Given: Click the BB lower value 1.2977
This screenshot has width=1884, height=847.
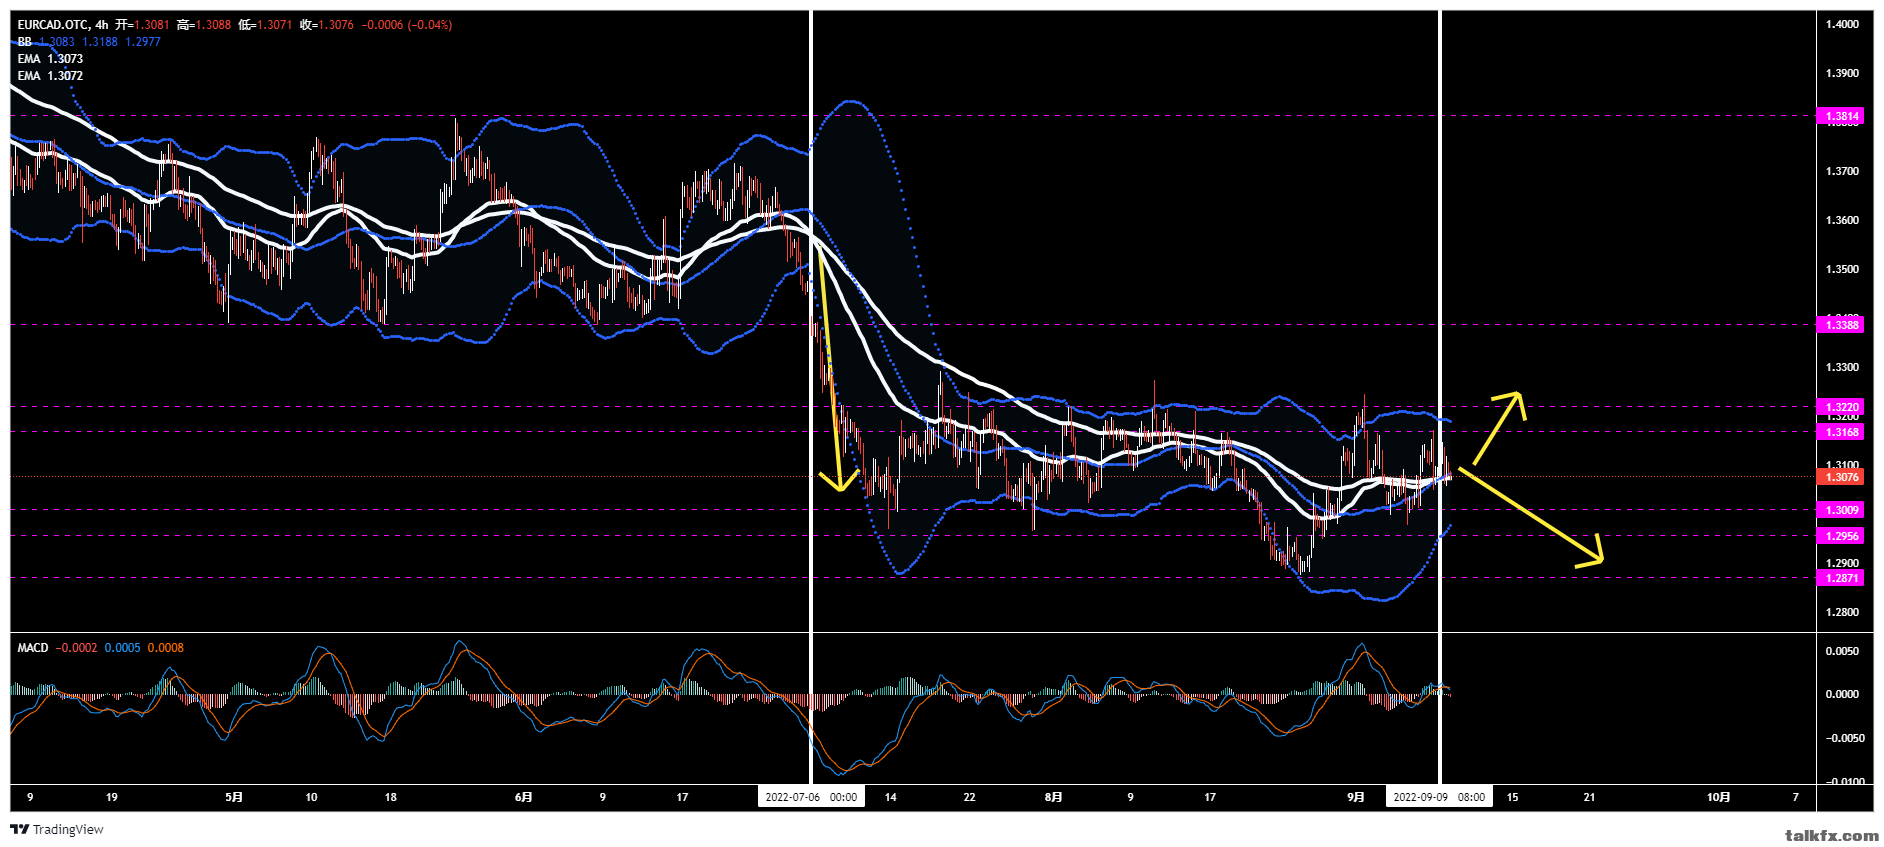Looking at the screenshot, I should pyautogui.click(x=143, y=42).
